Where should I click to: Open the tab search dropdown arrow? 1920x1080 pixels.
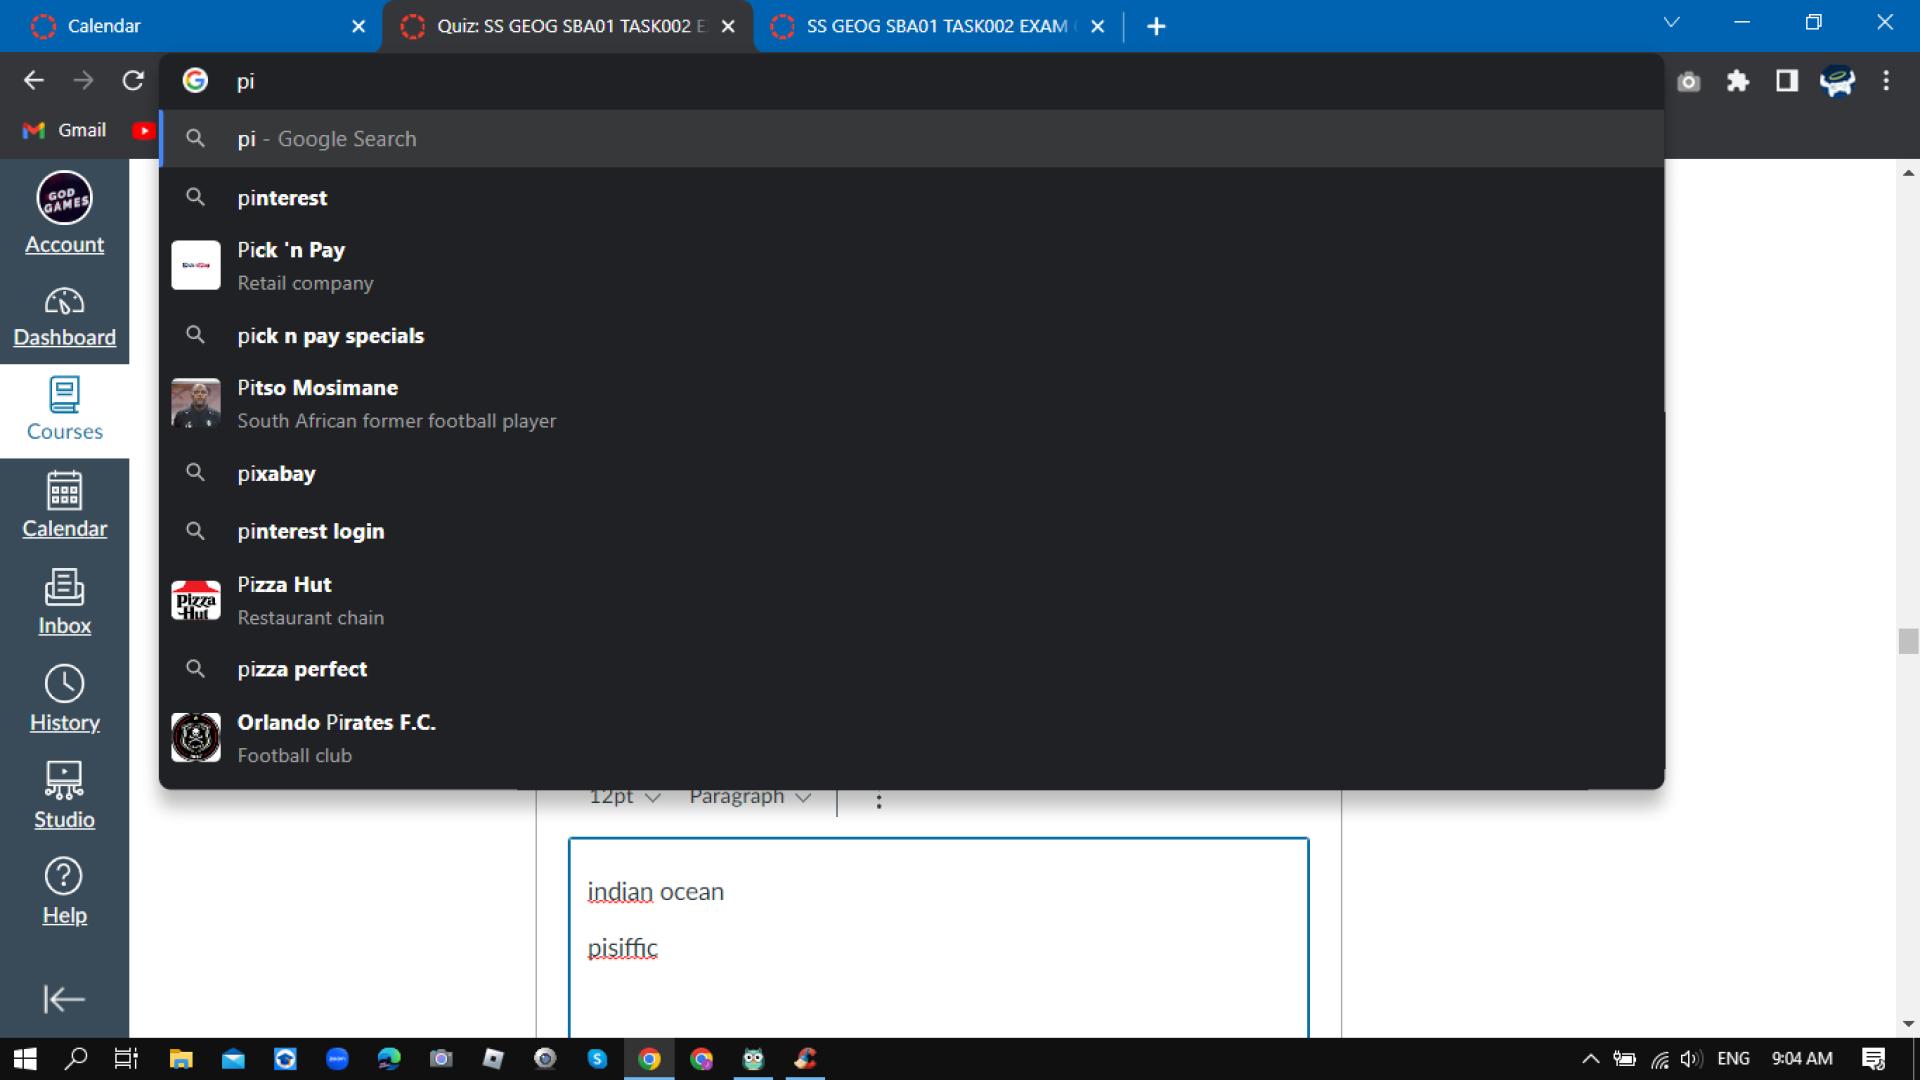[x=1671, y=22]
